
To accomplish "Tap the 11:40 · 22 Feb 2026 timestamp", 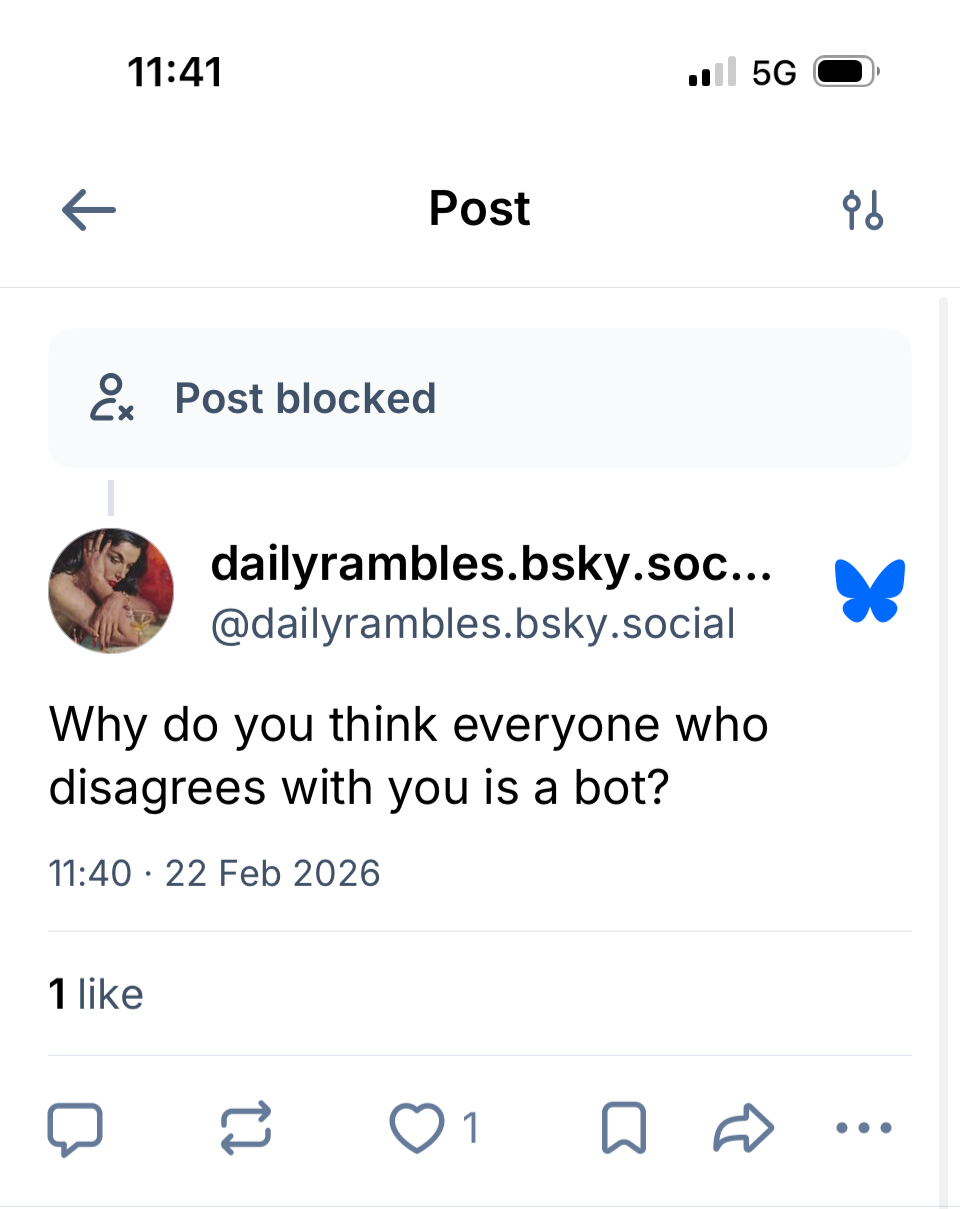I will coord(215,873).
